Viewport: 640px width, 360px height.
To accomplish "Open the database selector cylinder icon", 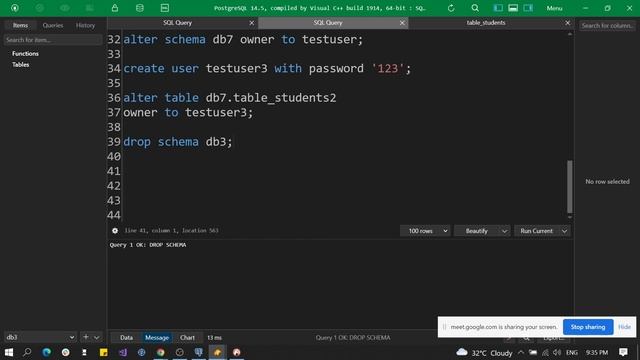I will click(140, 8).
